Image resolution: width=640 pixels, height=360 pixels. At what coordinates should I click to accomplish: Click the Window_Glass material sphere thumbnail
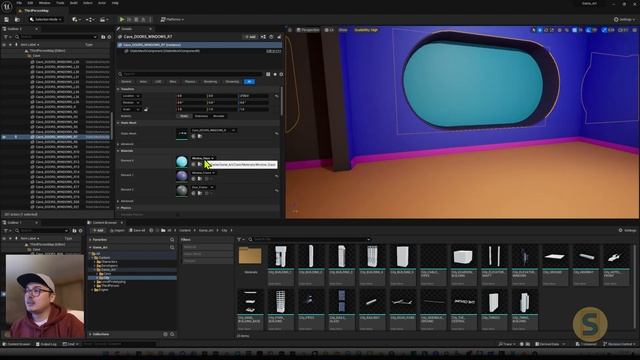coord(182,161)
